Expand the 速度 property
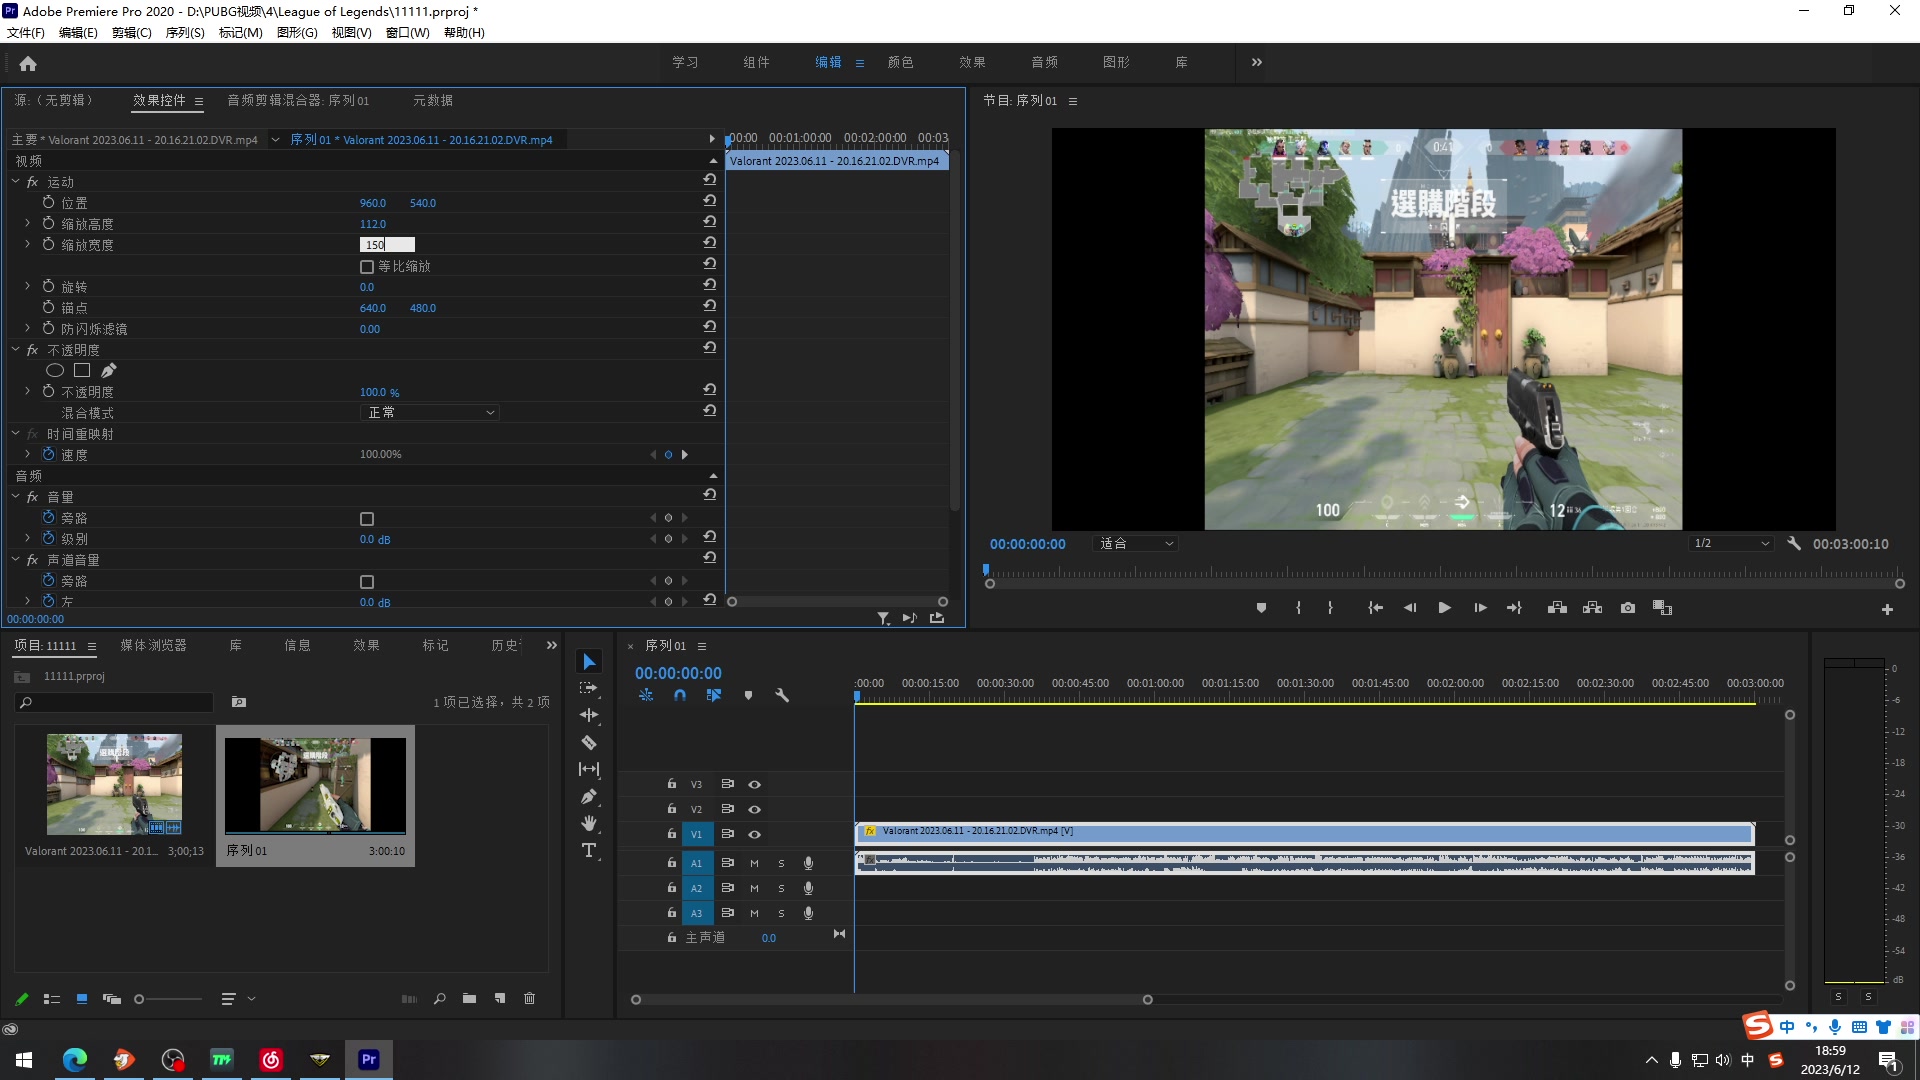The width and height of the screenshot is (1920, 1080). (28, 454)
